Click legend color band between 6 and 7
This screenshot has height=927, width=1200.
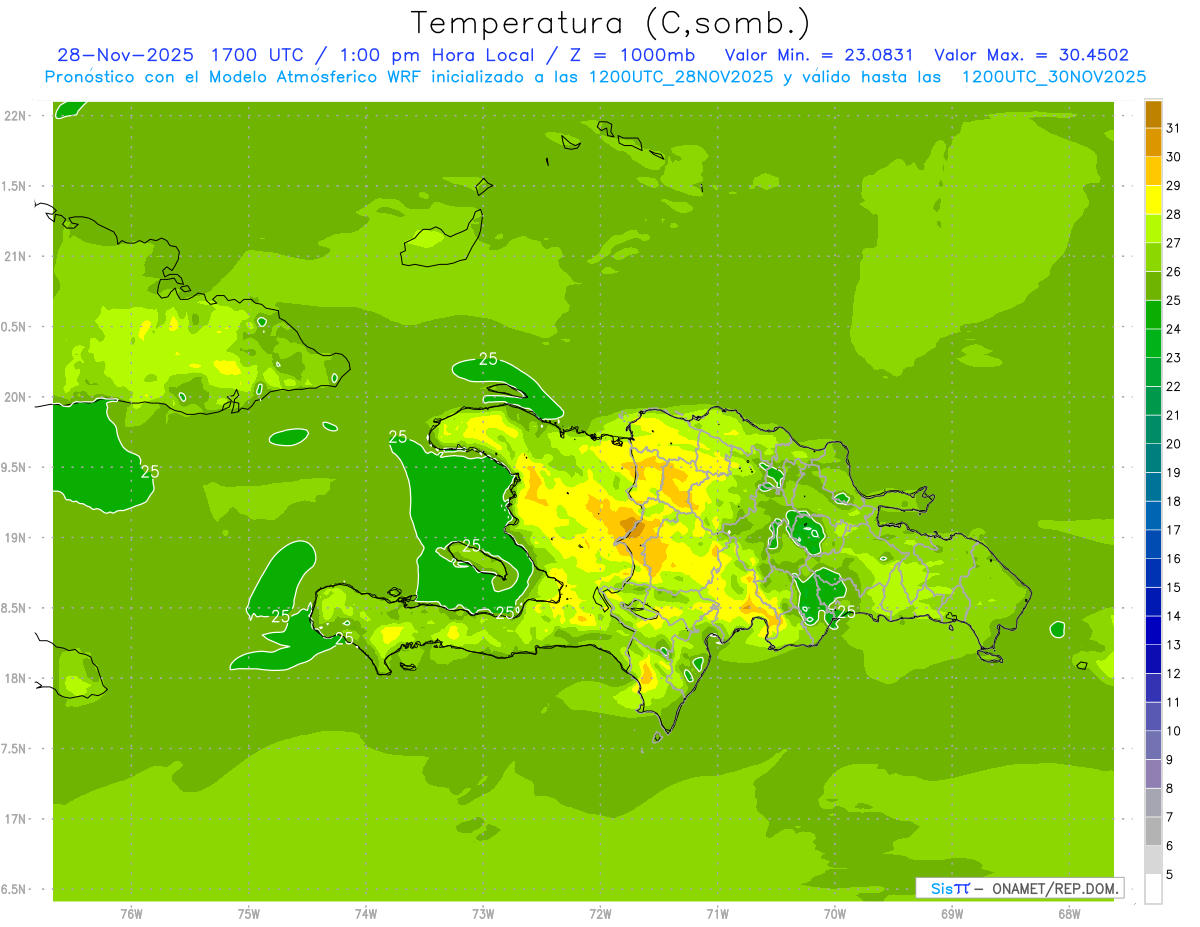(1153, 831)
